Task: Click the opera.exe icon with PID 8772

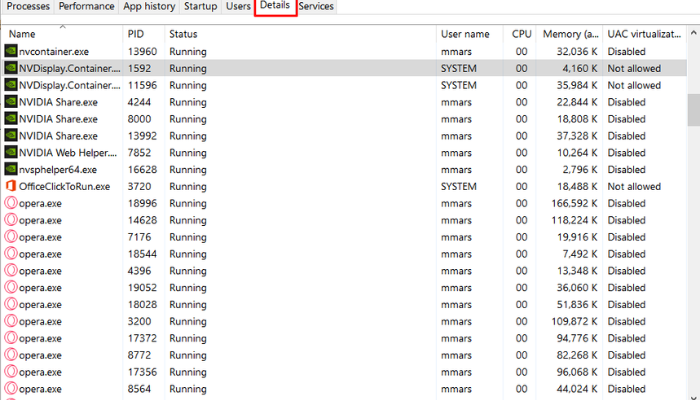Action: (x=11, y=355)
